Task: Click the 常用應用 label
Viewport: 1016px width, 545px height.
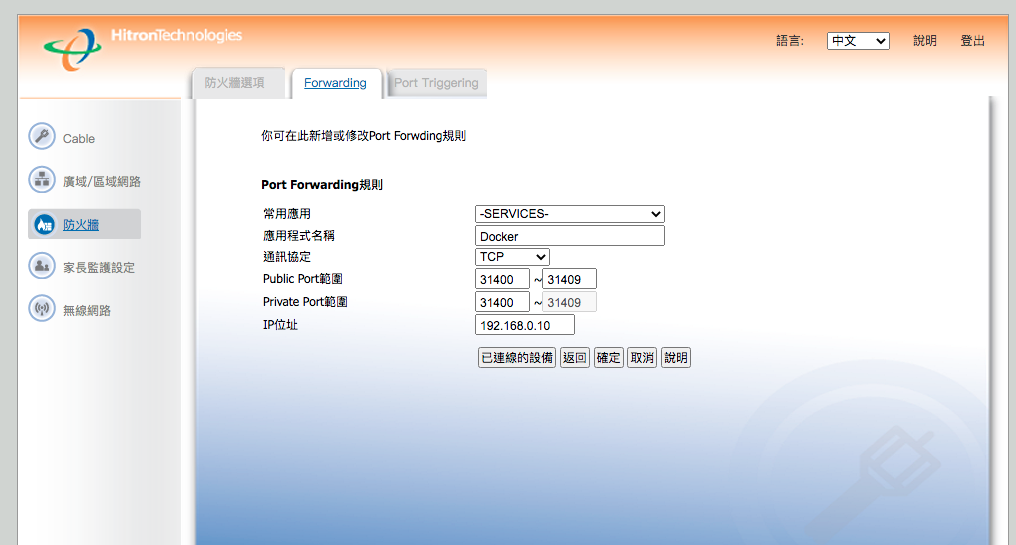Action: (x=287, y=214)
